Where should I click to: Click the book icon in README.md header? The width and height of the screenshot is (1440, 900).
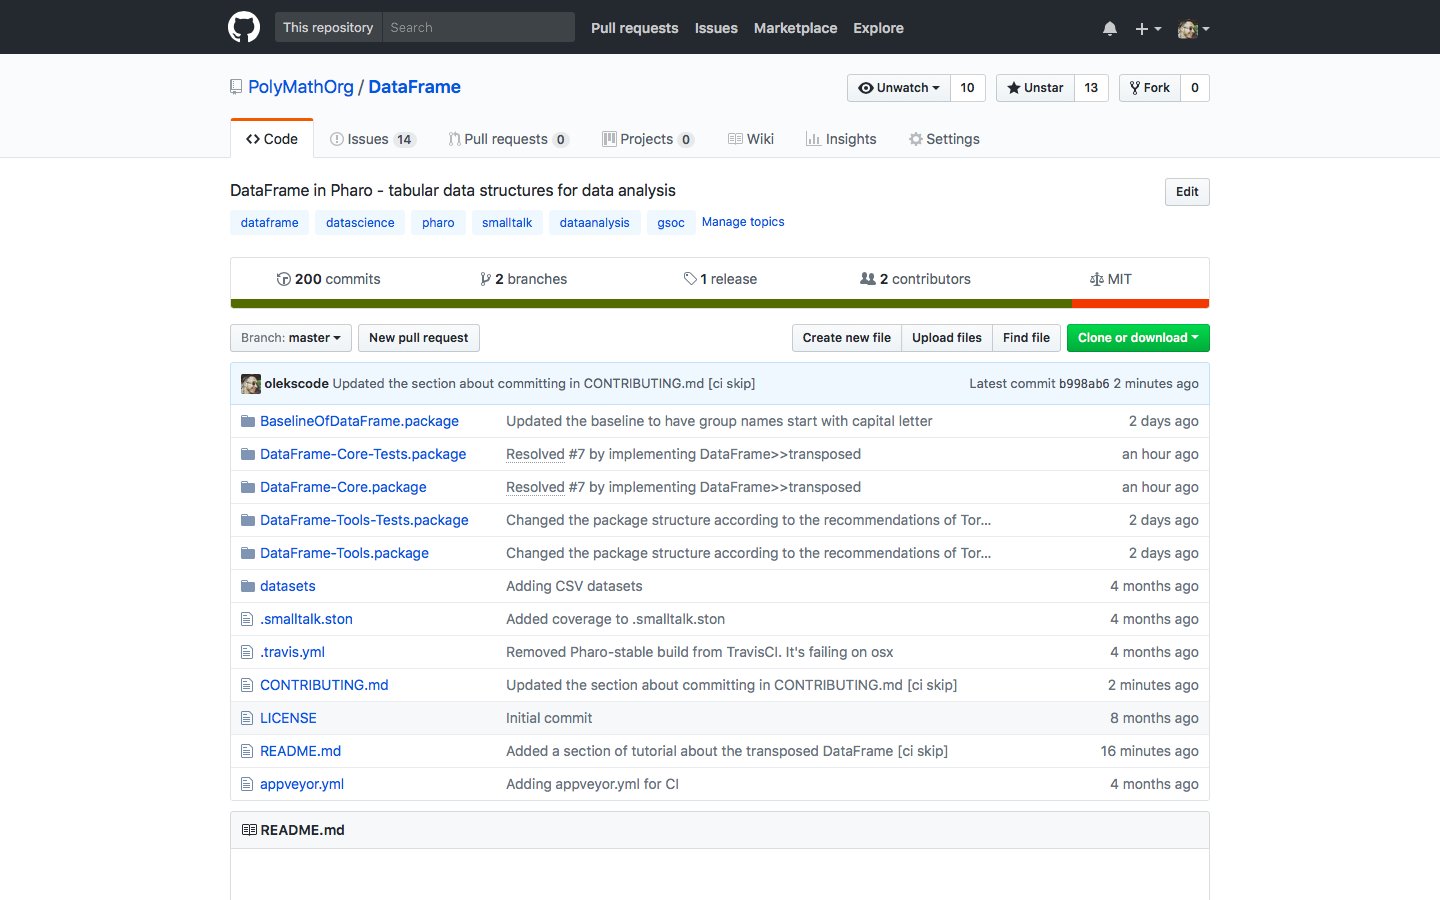tap(249, 830)
